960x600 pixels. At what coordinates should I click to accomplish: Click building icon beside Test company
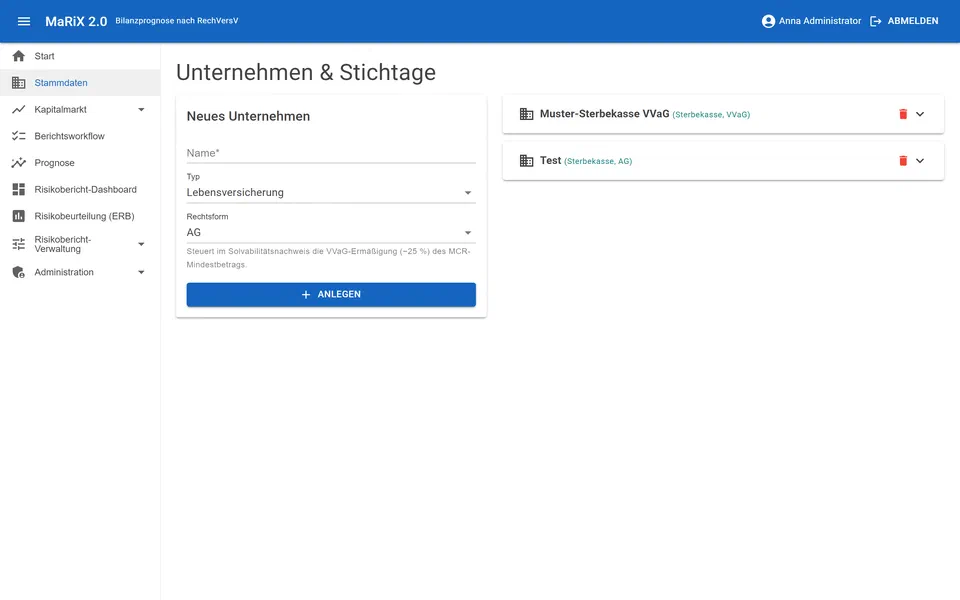coord(527,161)
